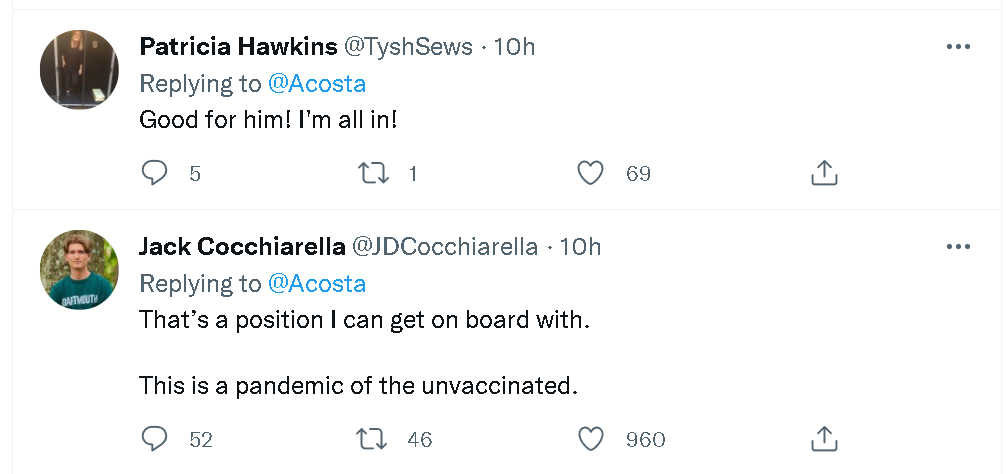Reply to Patricia Hawkins' tweet

tap(154, 174)
